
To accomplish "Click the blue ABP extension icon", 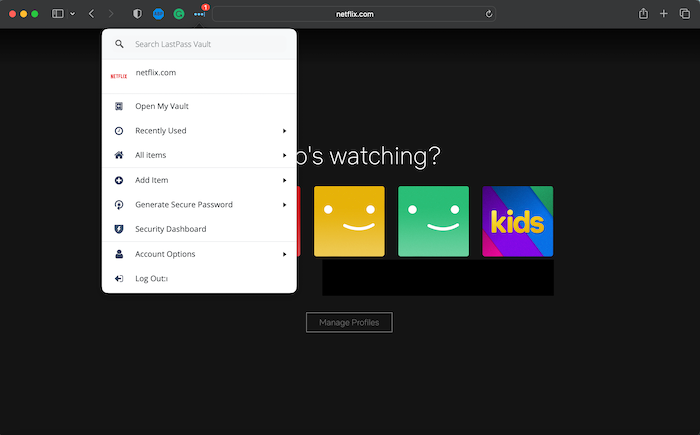I will (158, 14).
